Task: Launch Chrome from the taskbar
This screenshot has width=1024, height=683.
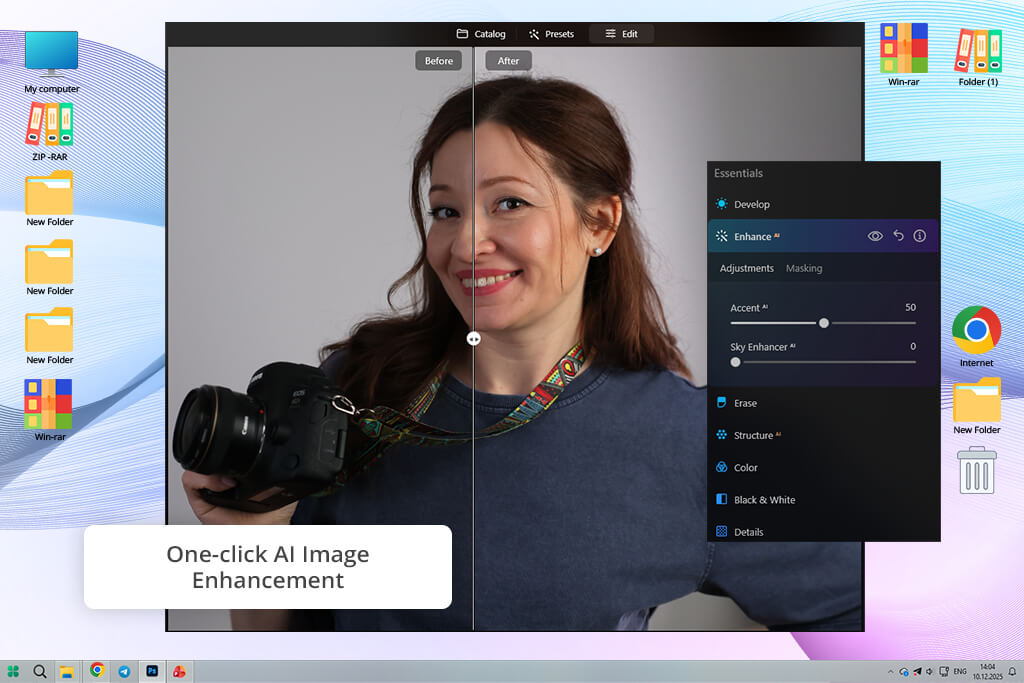Action: 97,670
